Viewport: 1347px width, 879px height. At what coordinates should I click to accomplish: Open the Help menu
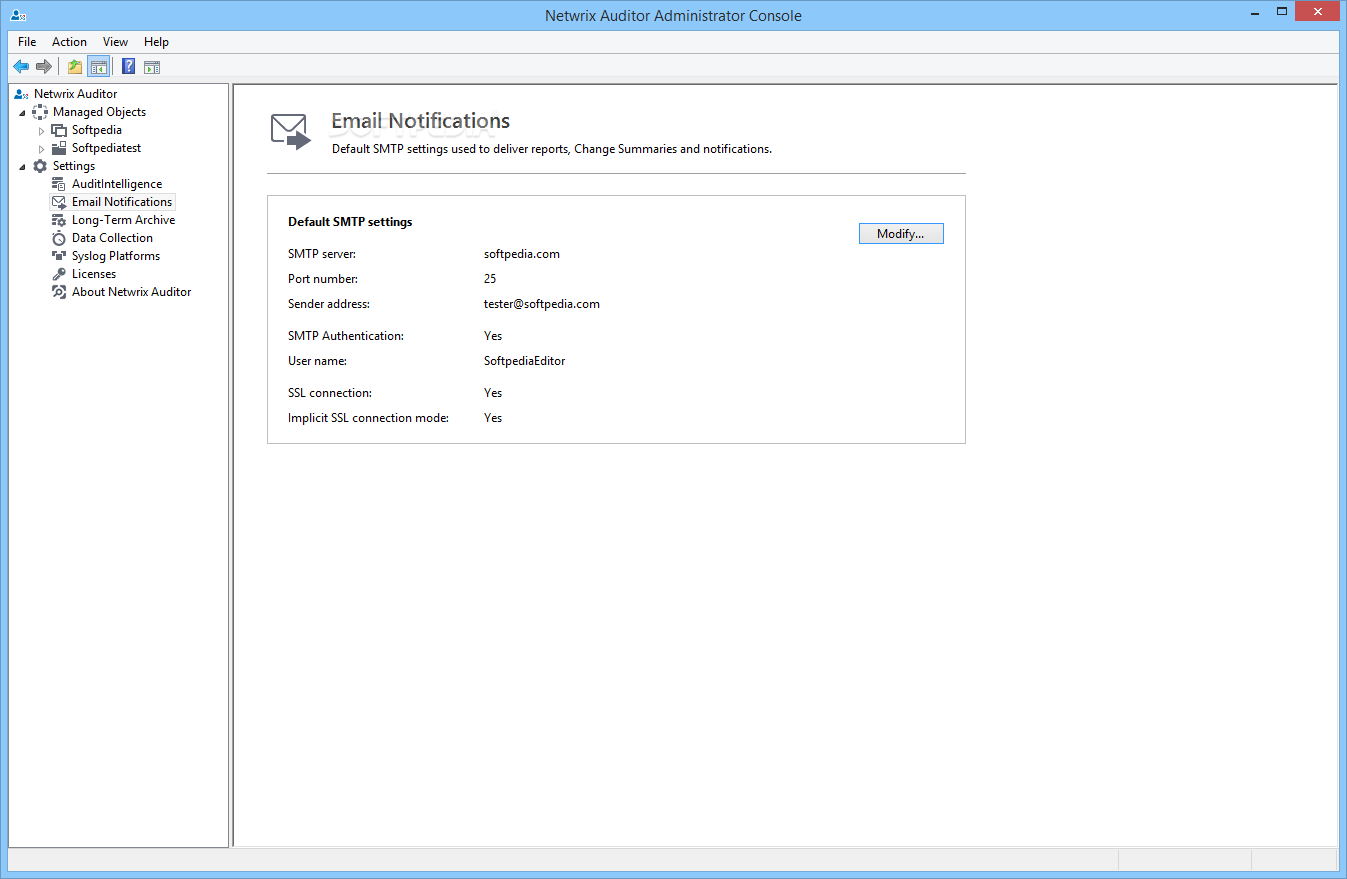156,42
